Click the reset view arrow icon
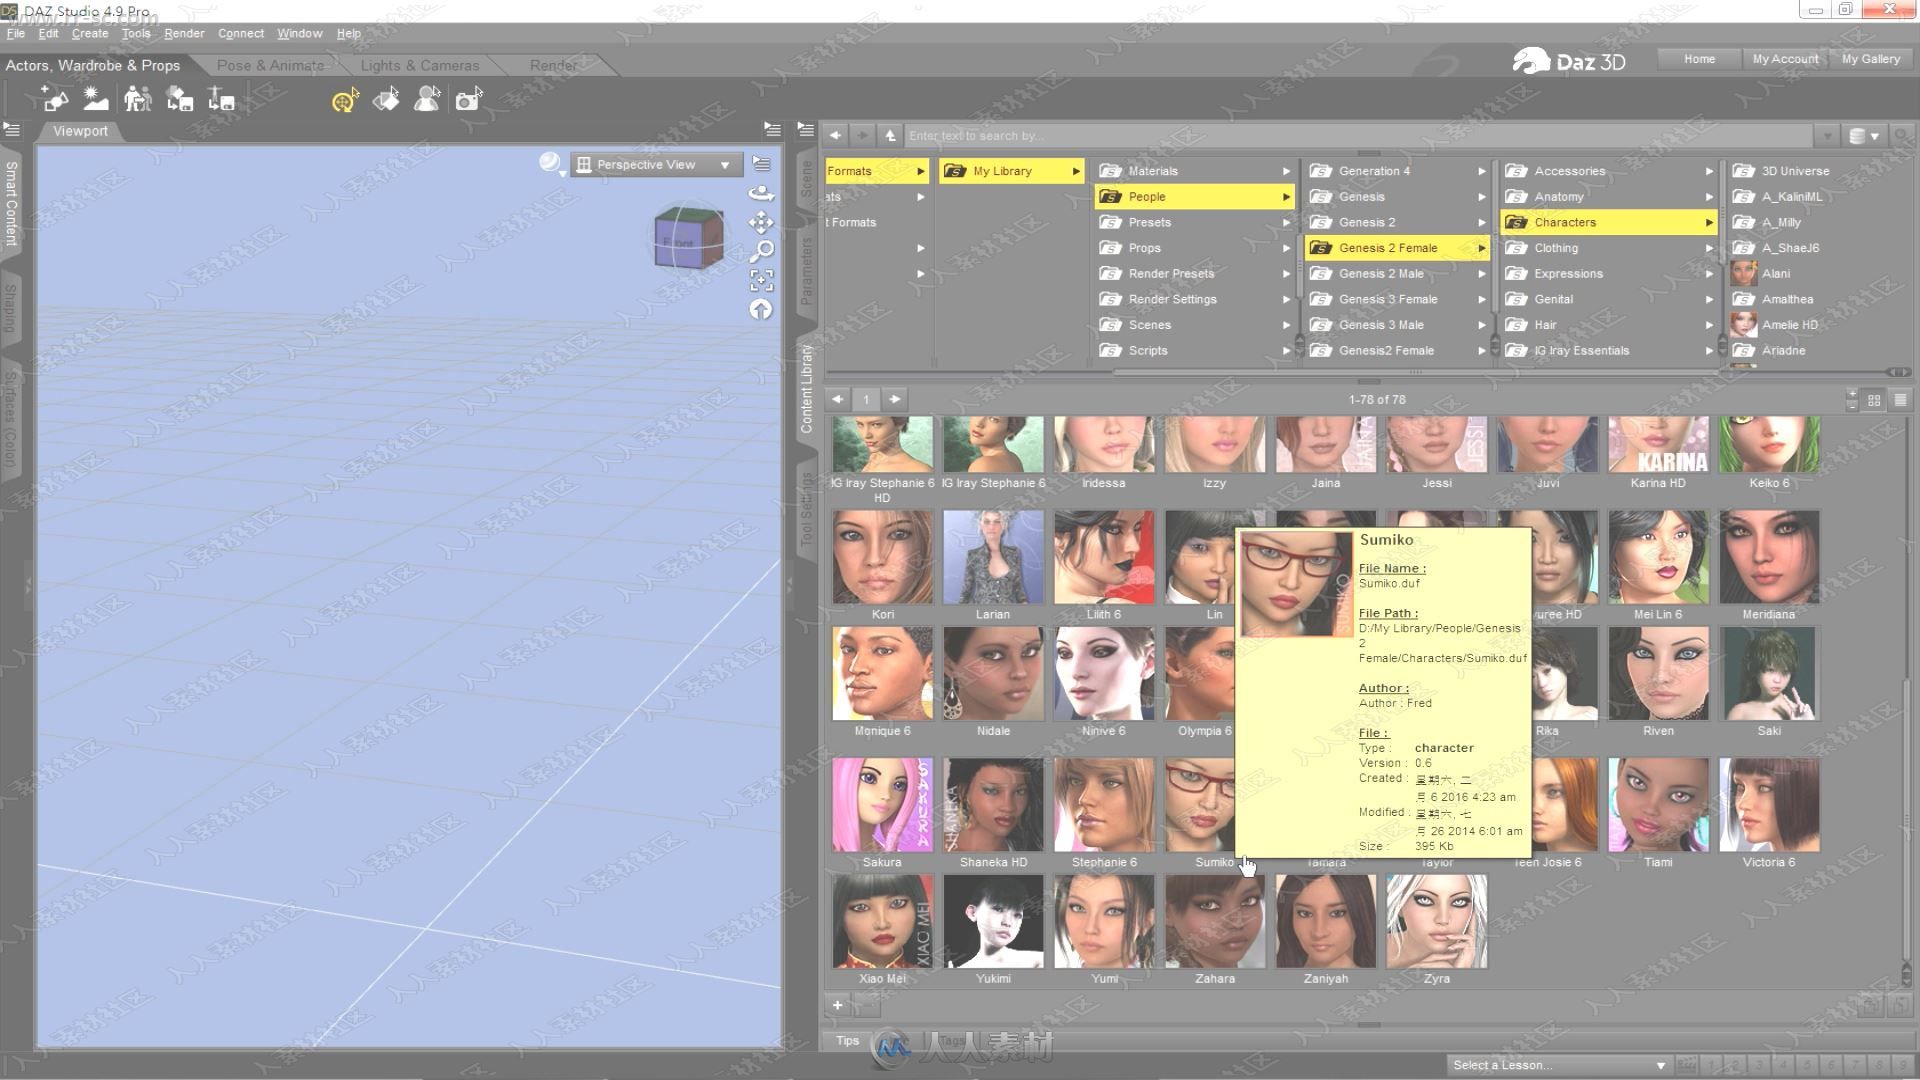 (761, 309)
